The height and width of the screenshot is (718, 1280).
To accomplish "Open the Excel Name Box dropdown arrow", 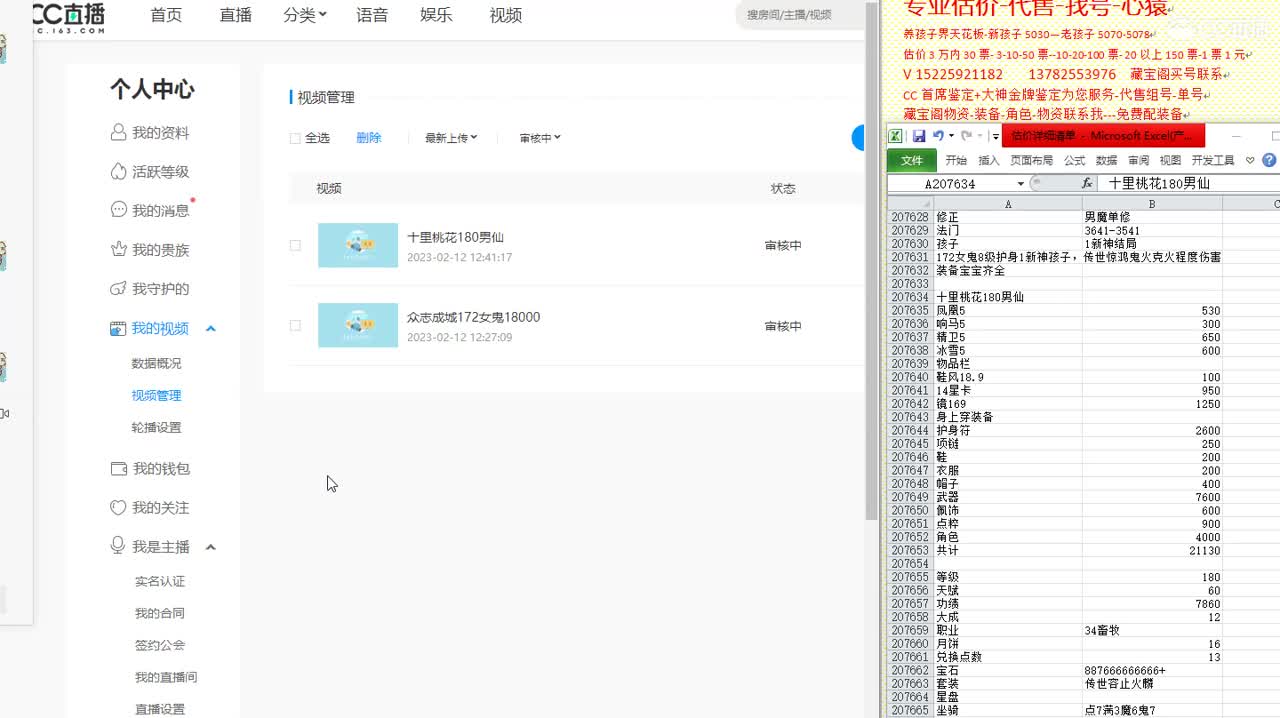I will pos(1021,184).
